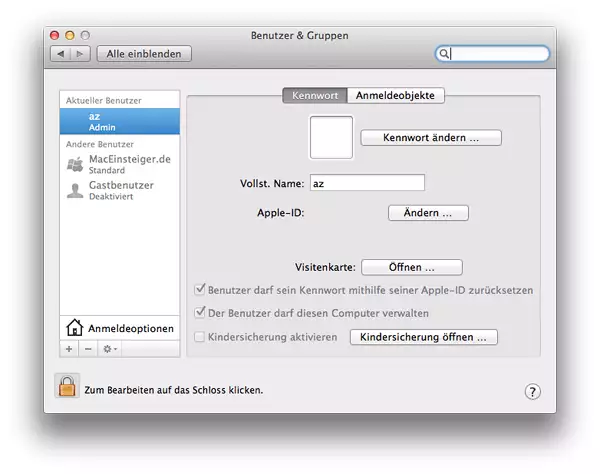Open help with the question mark button
The width and height of the screenshot is (600, 474).
[x=533, y=392]
